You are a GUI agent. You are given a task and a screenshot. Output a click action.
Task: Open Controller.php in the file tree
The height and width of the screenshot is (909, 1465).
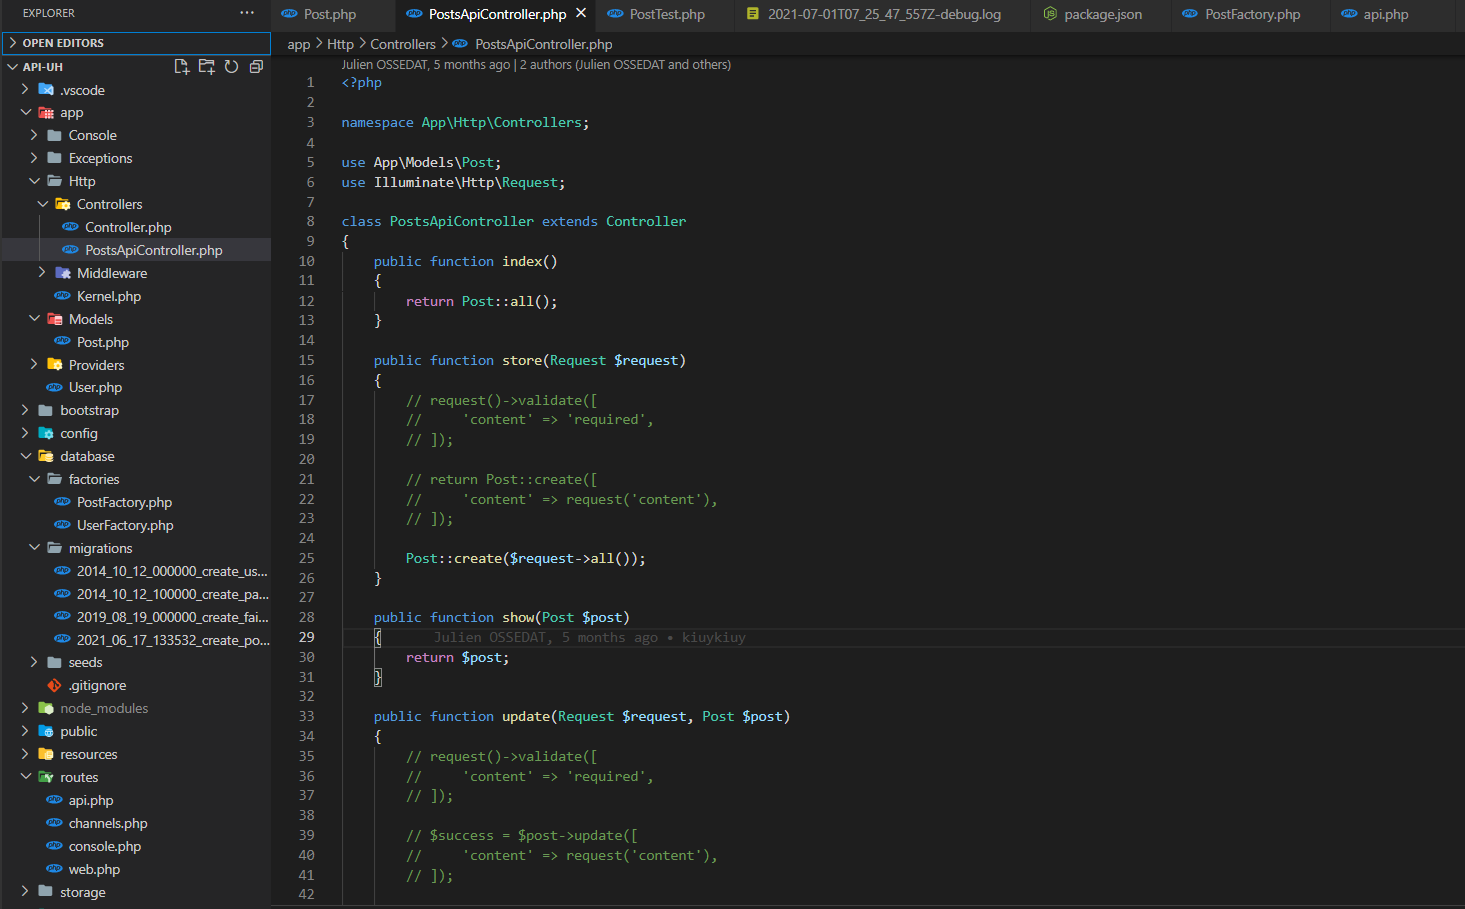click(136, 227)
